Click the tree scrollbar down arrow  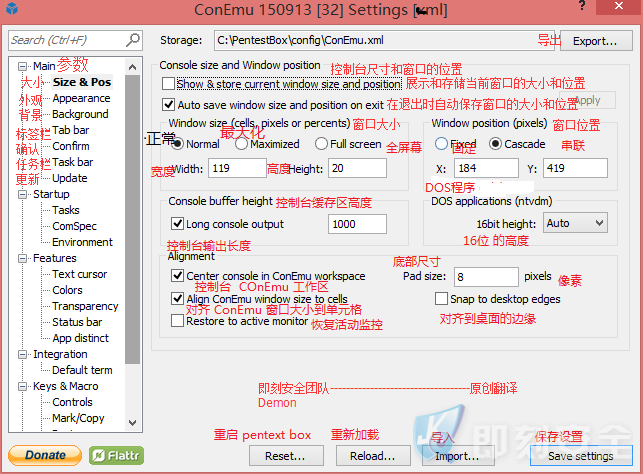click(x=132, y=422)
